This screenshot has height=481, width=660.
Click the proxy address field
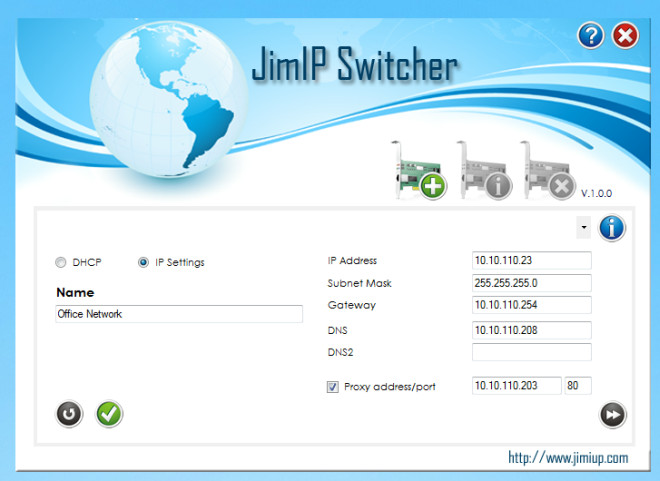tap(516, 385)
